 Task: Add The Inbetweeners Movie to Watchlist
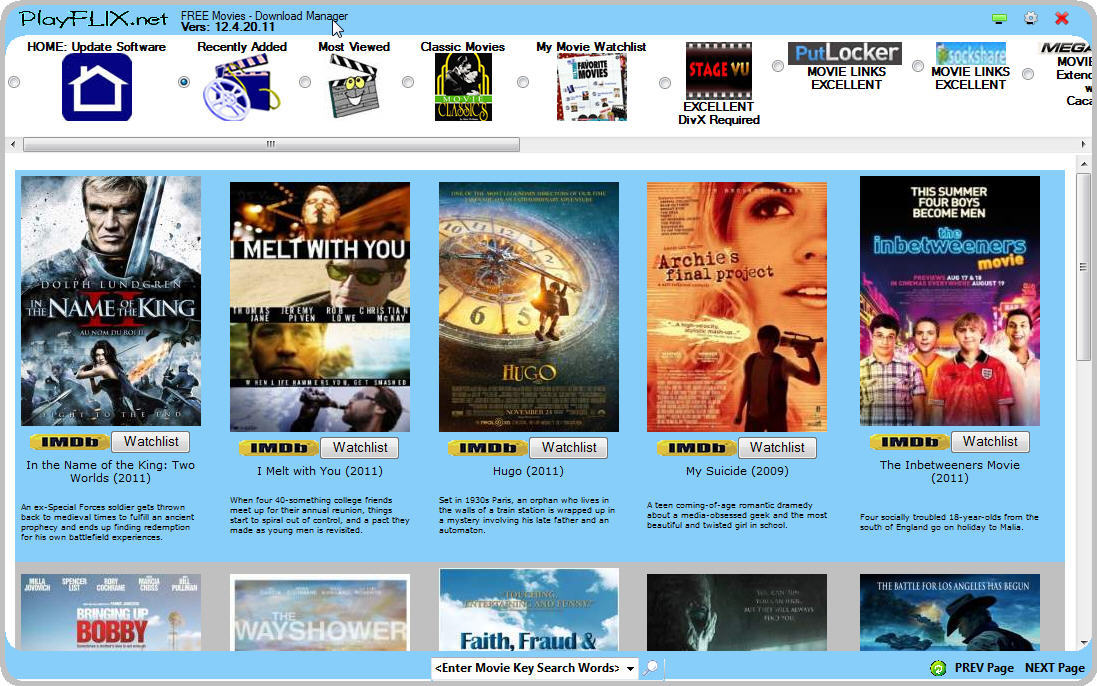click(x=990, y=441)
